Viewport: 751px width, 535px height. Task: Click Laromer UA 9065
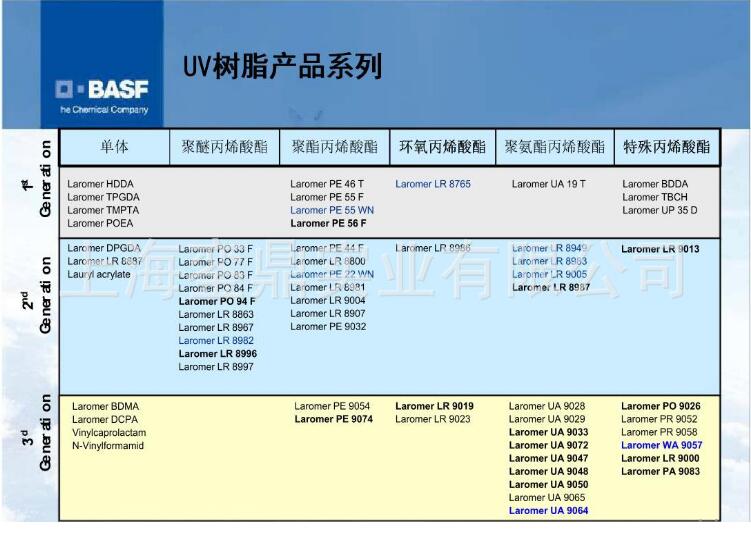click(x=547, y=498)
